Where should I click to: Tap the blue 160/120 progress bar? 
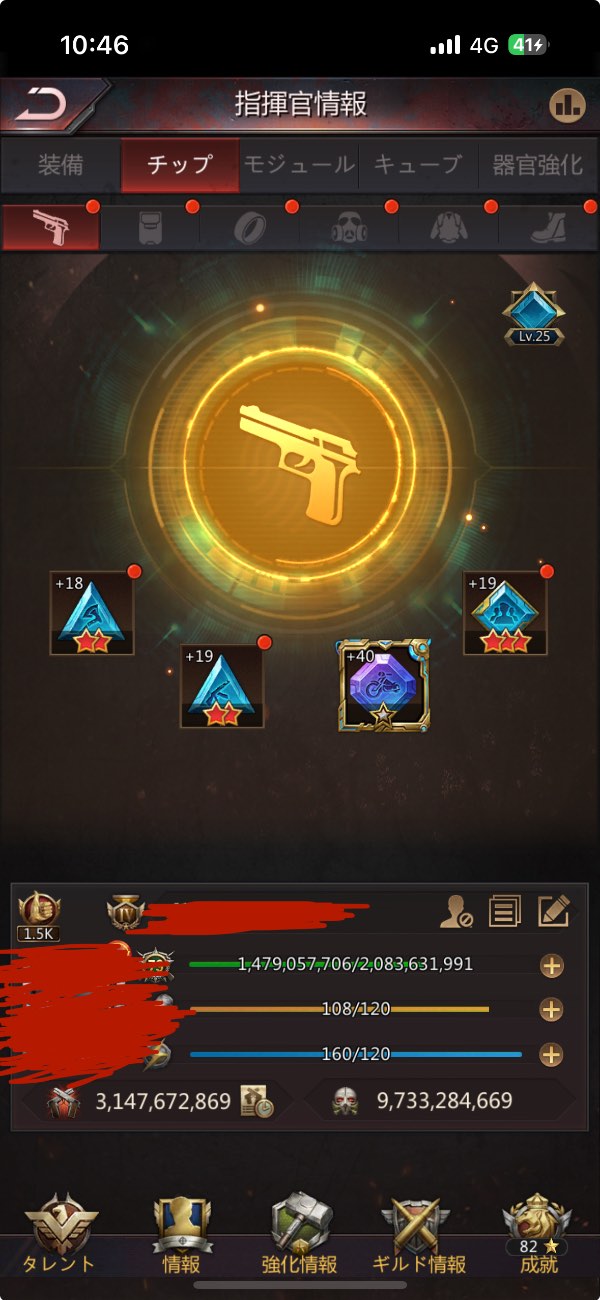tap(356, 1054)
